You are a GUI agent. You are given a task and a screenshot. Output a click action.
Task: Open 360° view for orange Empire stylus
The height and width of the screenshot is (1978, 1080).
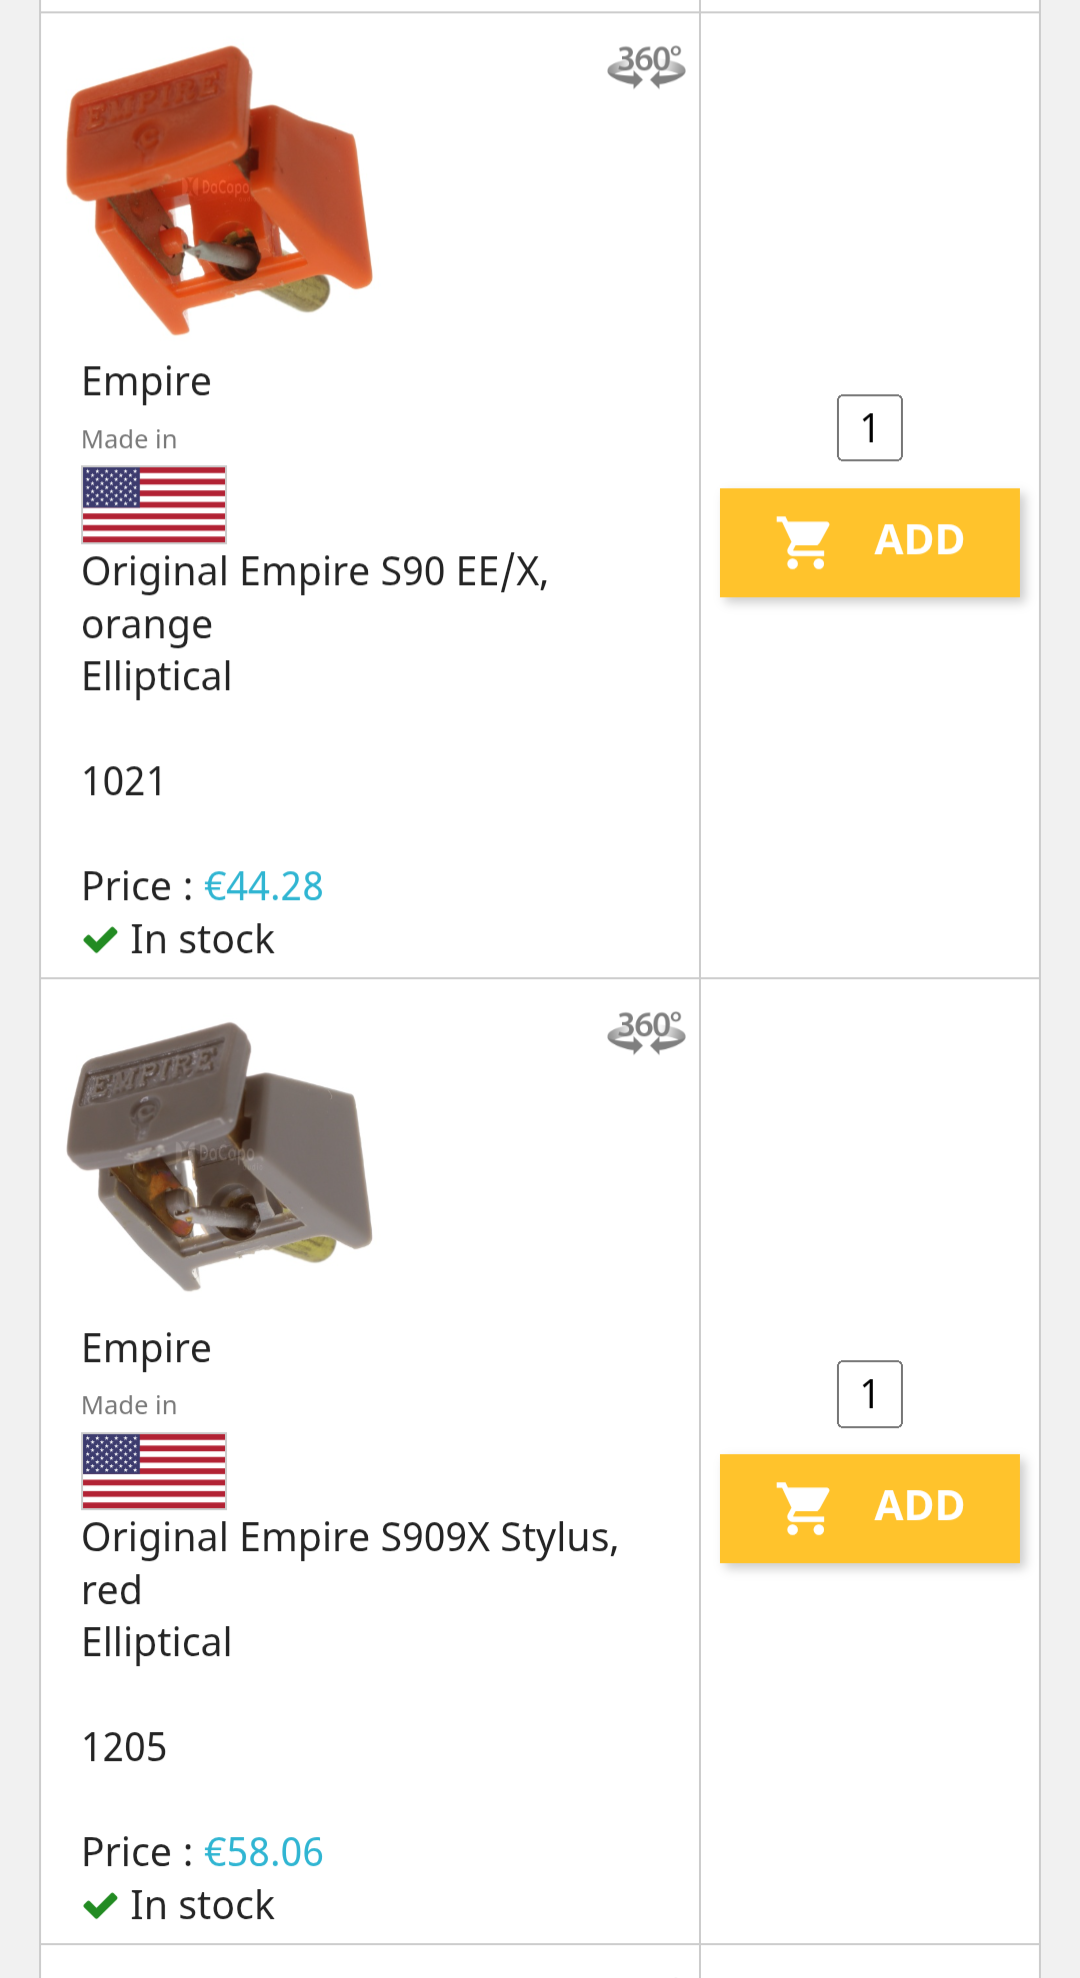click(x=646, y=66)
